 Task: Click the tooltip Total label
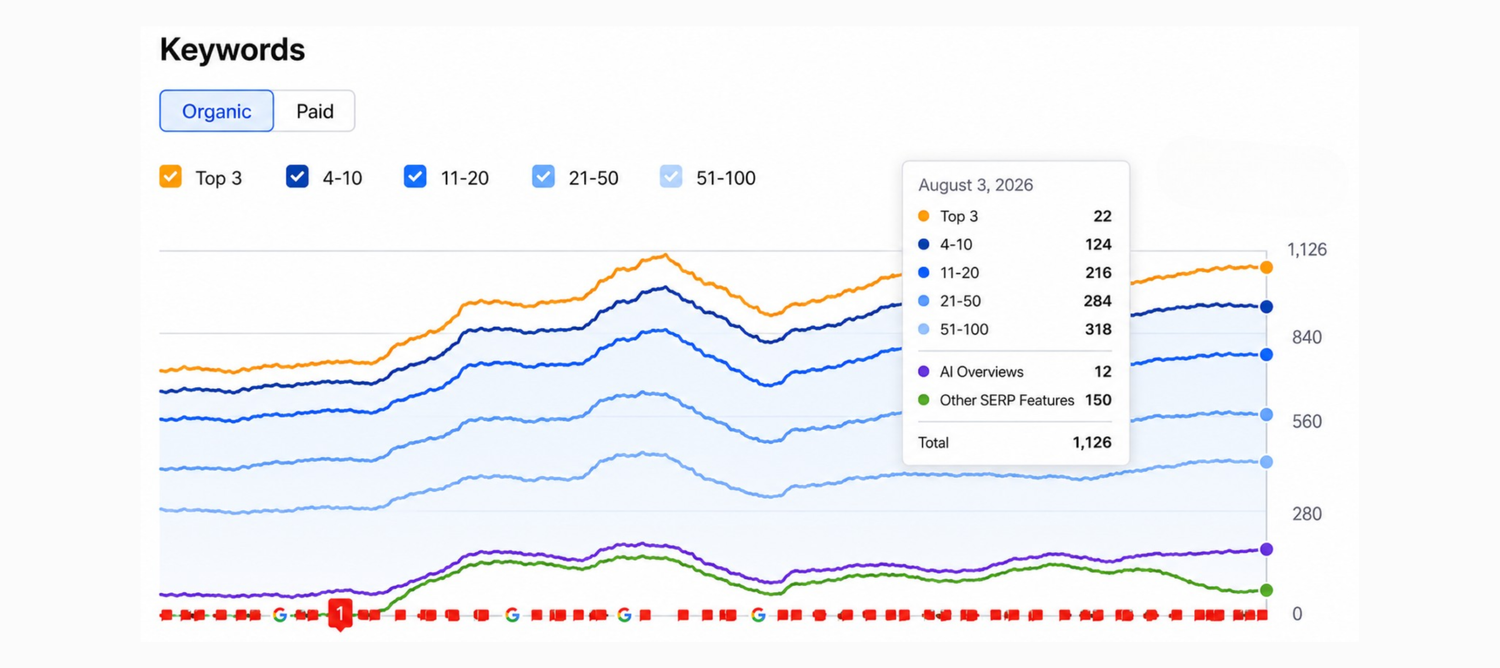tap(934, 442)
